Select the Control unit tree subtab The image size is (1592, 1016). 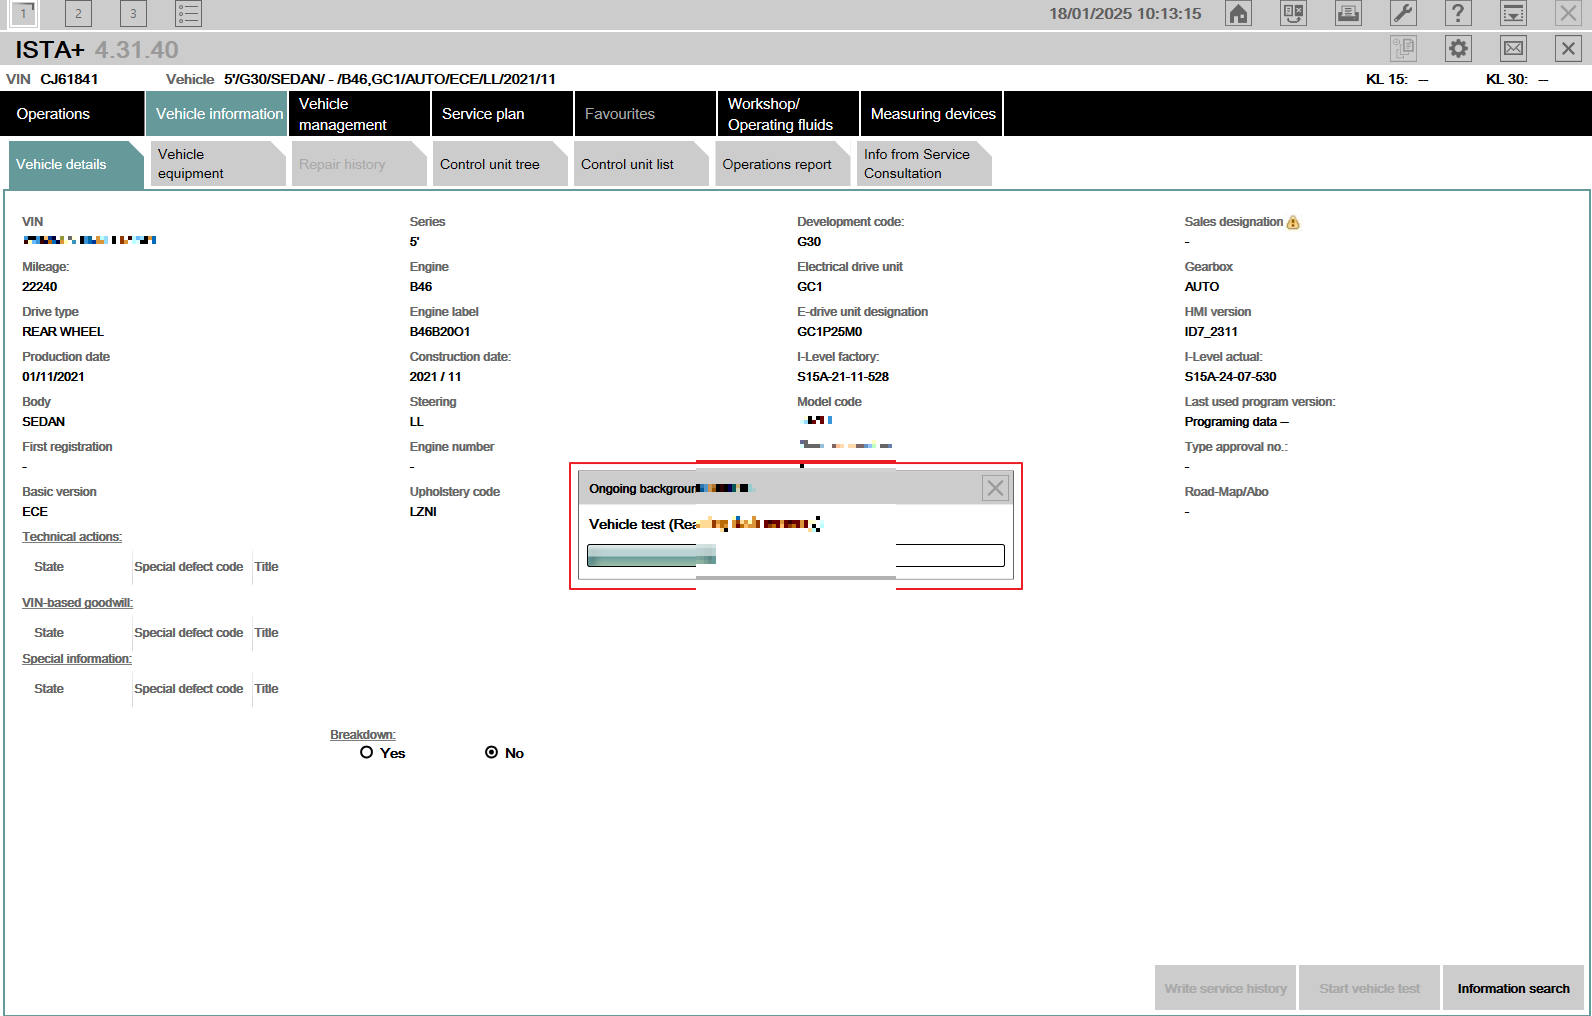click(499, 164)
